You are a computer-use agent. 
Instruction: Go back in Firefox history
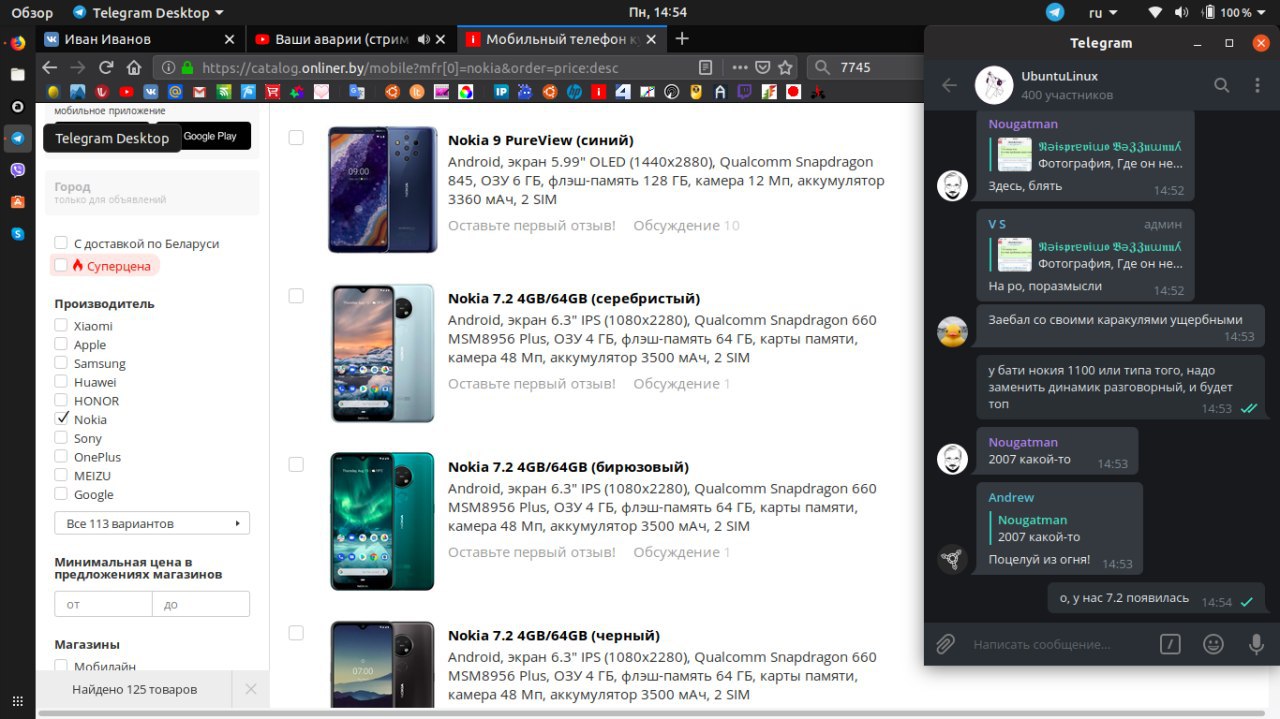pyautogui.click(x=50, y=68)
